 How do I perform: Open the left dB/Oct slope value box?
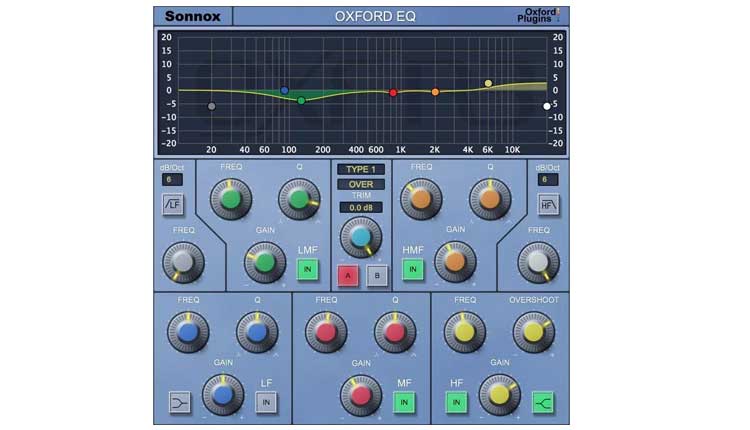[171, 180]
